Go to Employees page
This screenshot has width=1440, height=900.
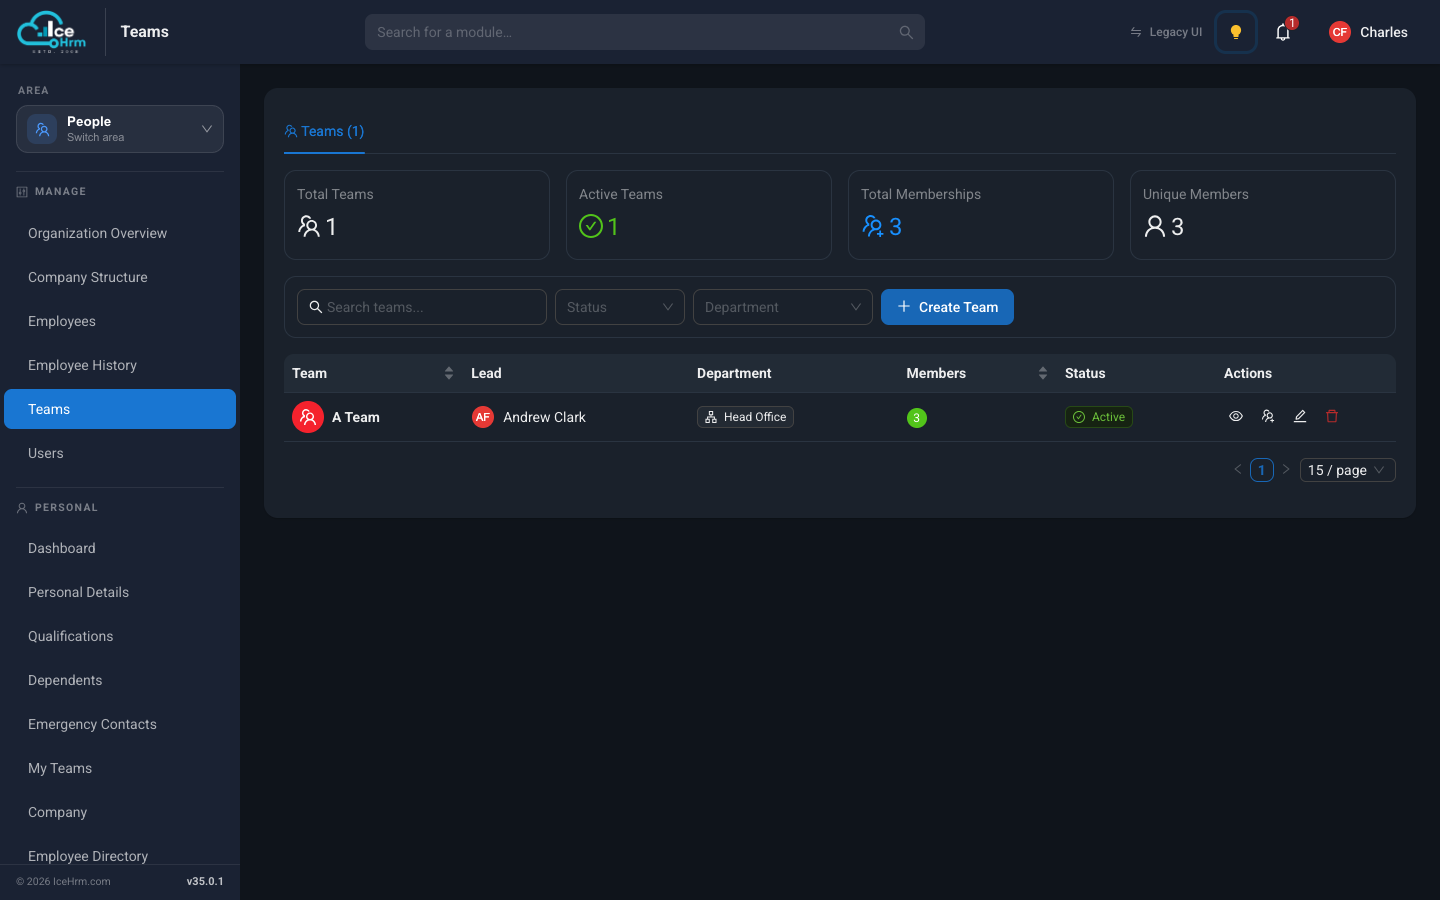pyautogui.click(x=120, y=321)
